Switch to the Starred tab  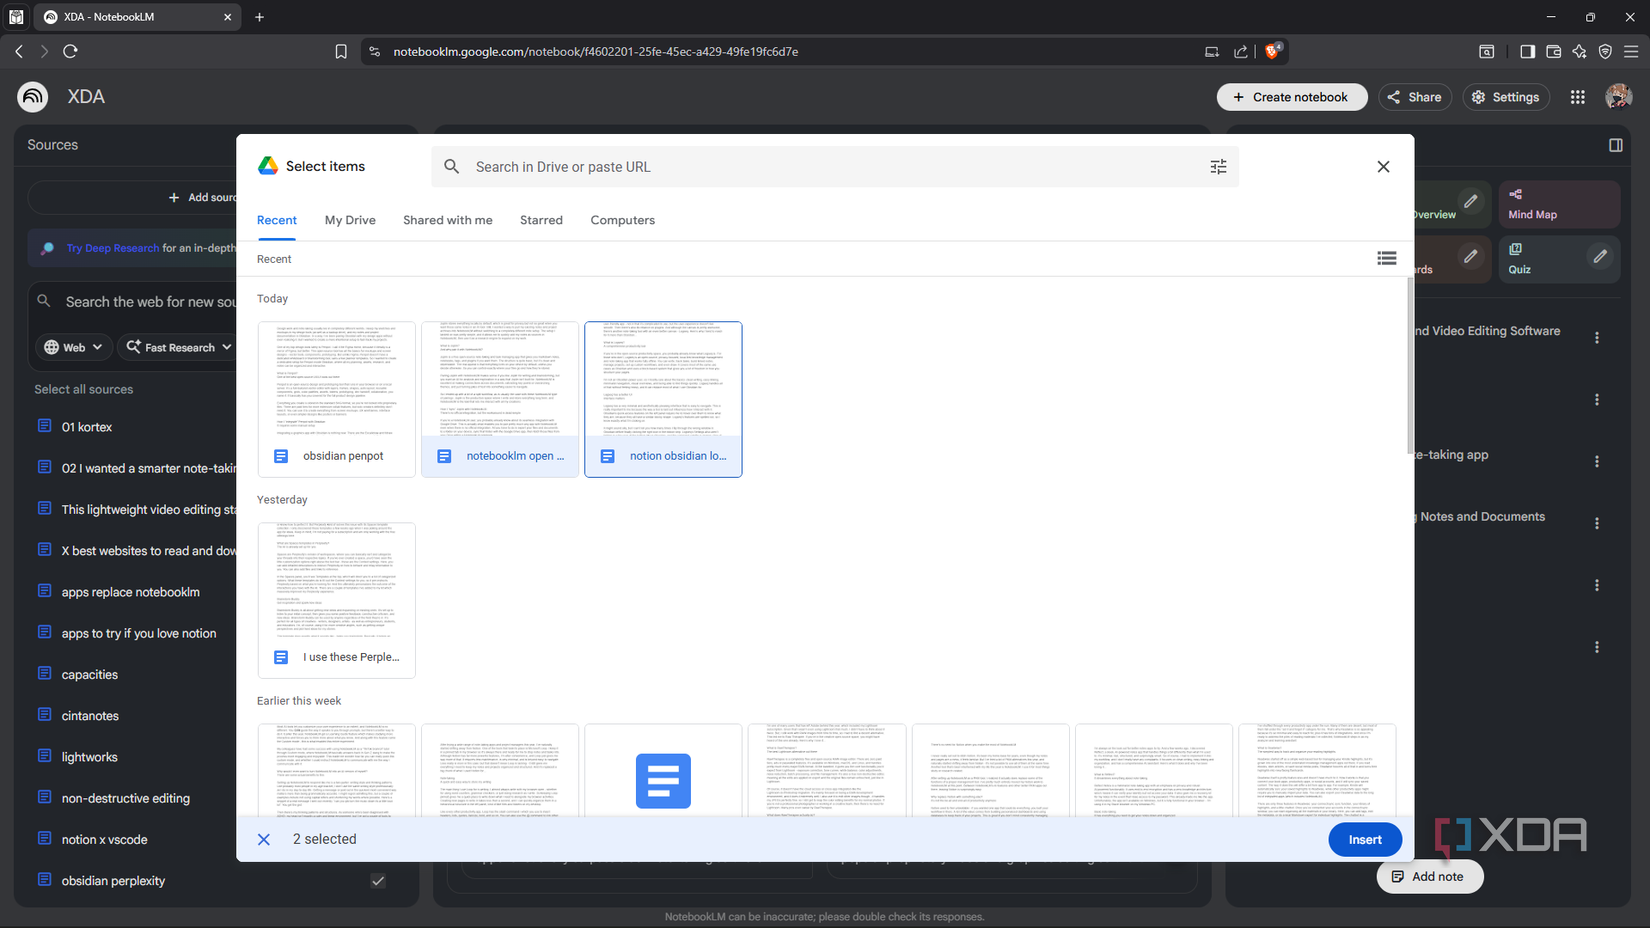pyautogui.click(x=541, y=220)
